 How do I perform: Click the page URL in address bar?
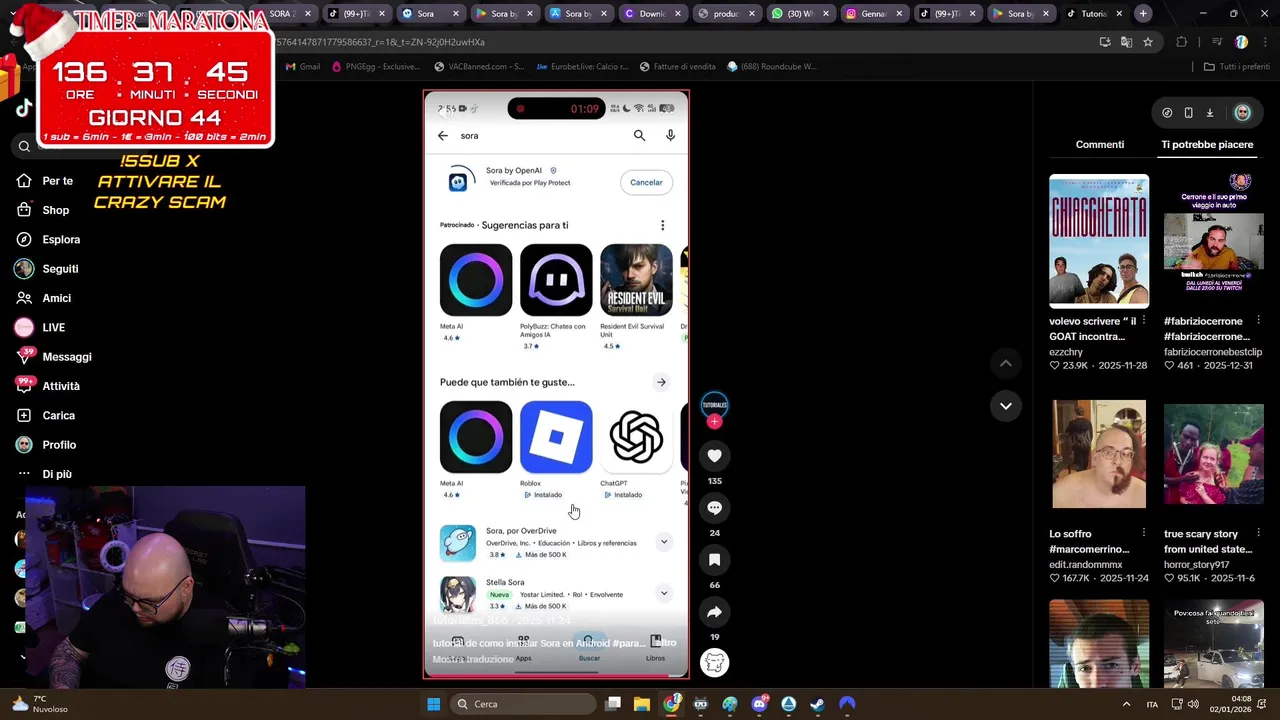tap(380, 42)
